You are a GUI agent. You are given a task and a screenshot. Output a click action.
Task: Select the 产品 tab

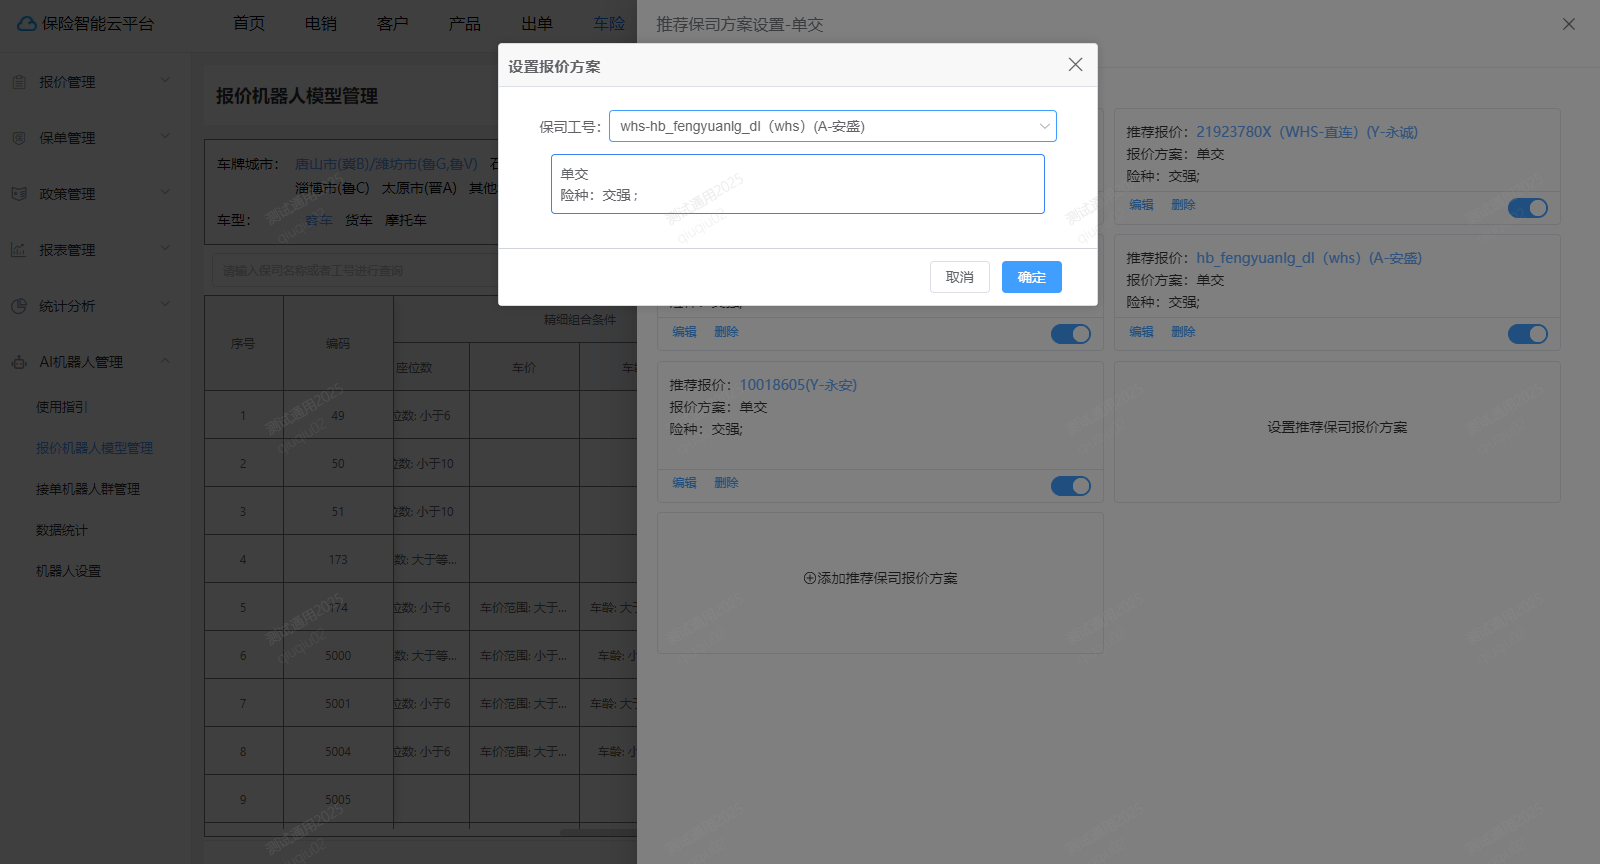[x=465, y=24]
